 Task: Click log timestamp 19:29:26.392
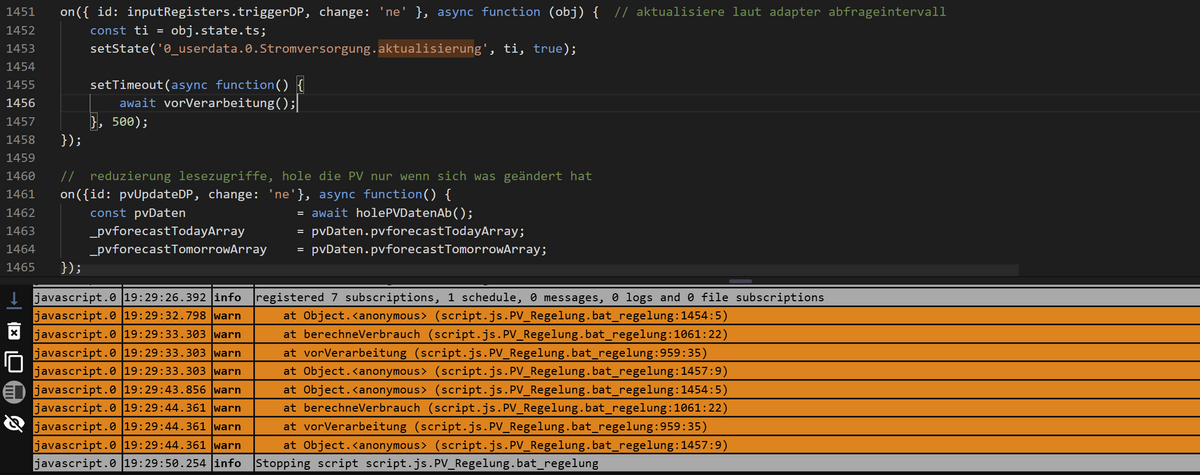[x=166, y=298]
